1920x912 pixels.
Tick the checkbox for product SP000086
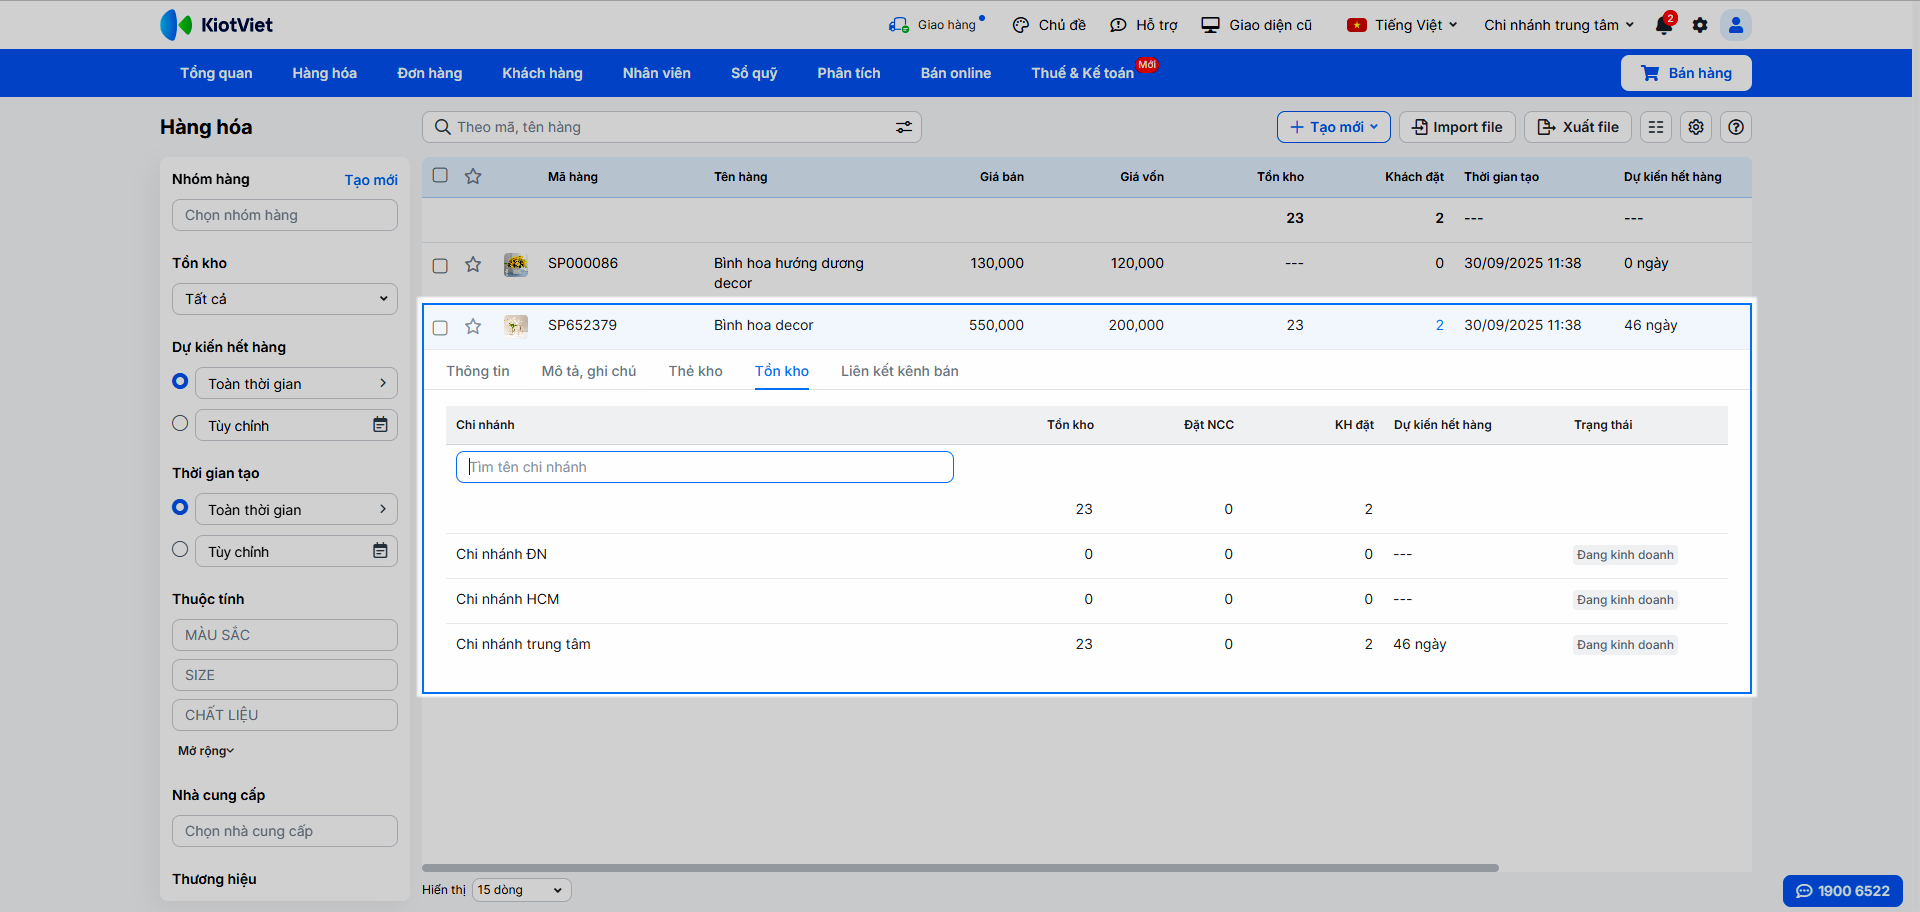(x=440, y=265)
